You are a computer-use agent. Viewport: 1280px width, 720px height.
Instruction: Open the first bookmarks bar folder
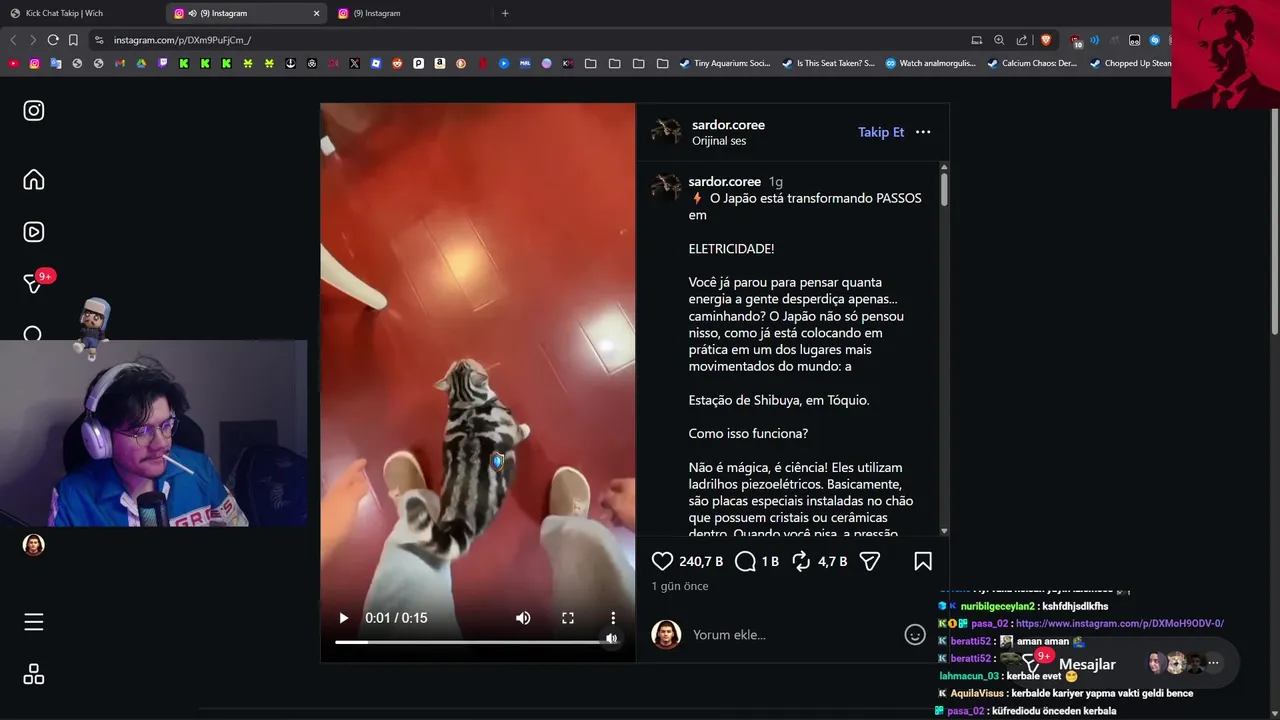pyautogui.click(x=590, y=63)
